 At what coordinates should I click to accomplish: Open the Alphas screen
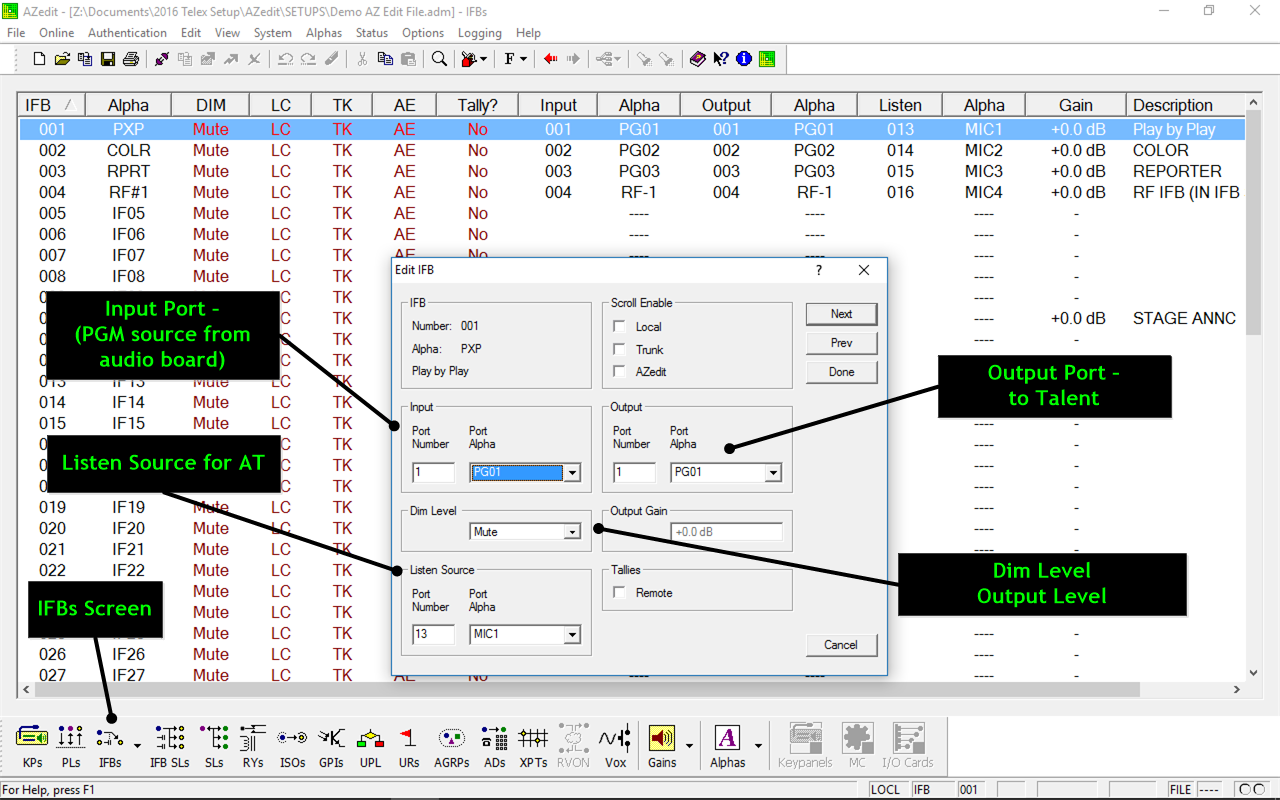(x=728, y=746)
